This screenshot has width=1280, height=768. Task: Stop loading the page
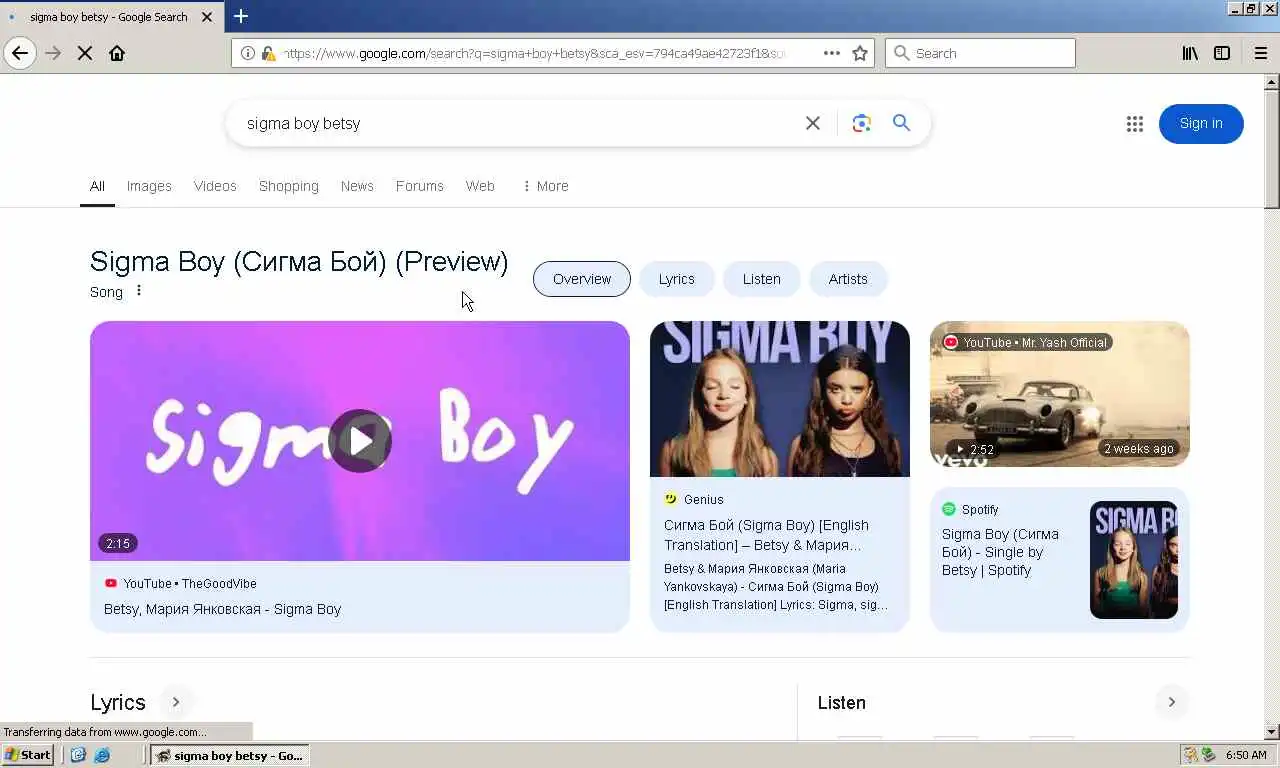(x=85, y=53)
